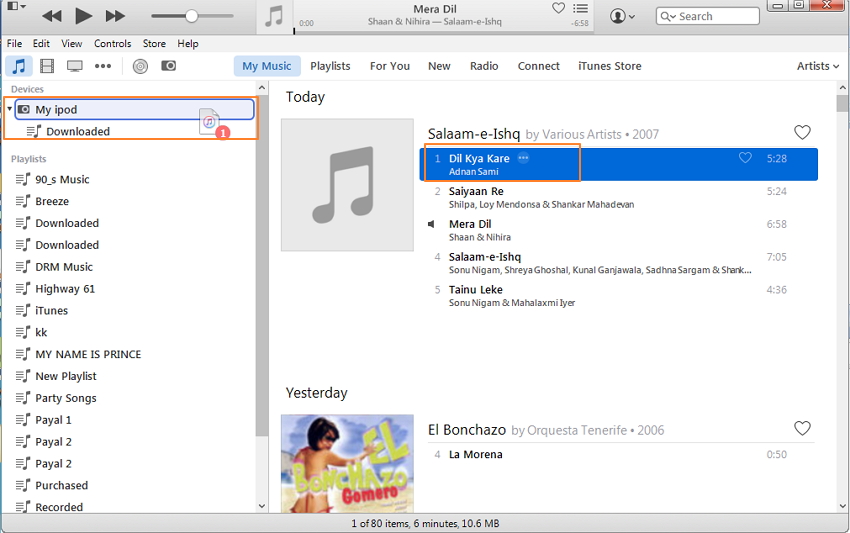Skip to the next track
Image resolution: width=850 pixels, height=533 pixels.
tap(116, 16)
